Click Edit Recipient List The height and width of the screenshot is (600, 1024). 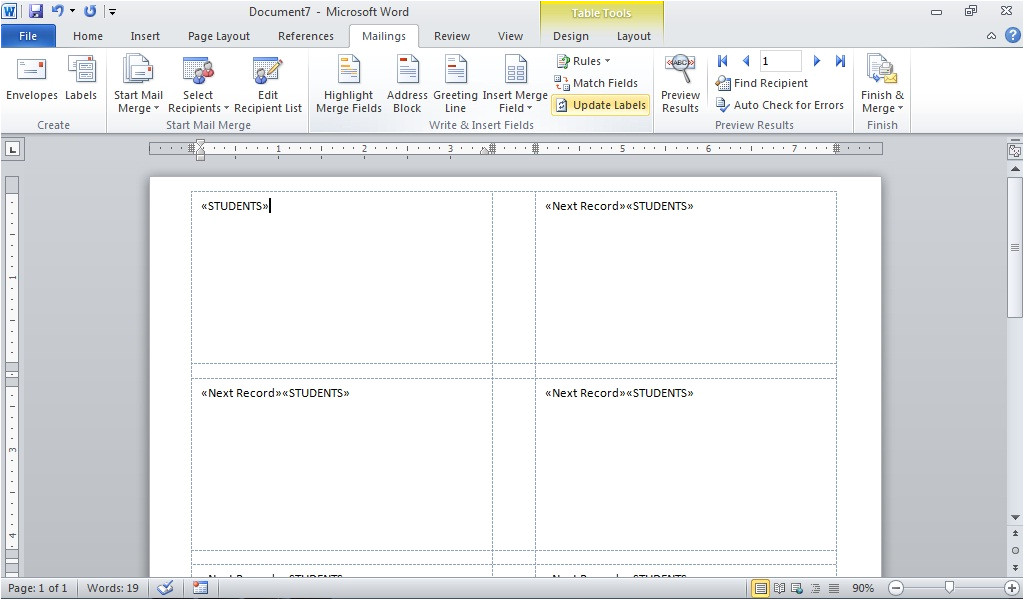[x=267, y=83]
